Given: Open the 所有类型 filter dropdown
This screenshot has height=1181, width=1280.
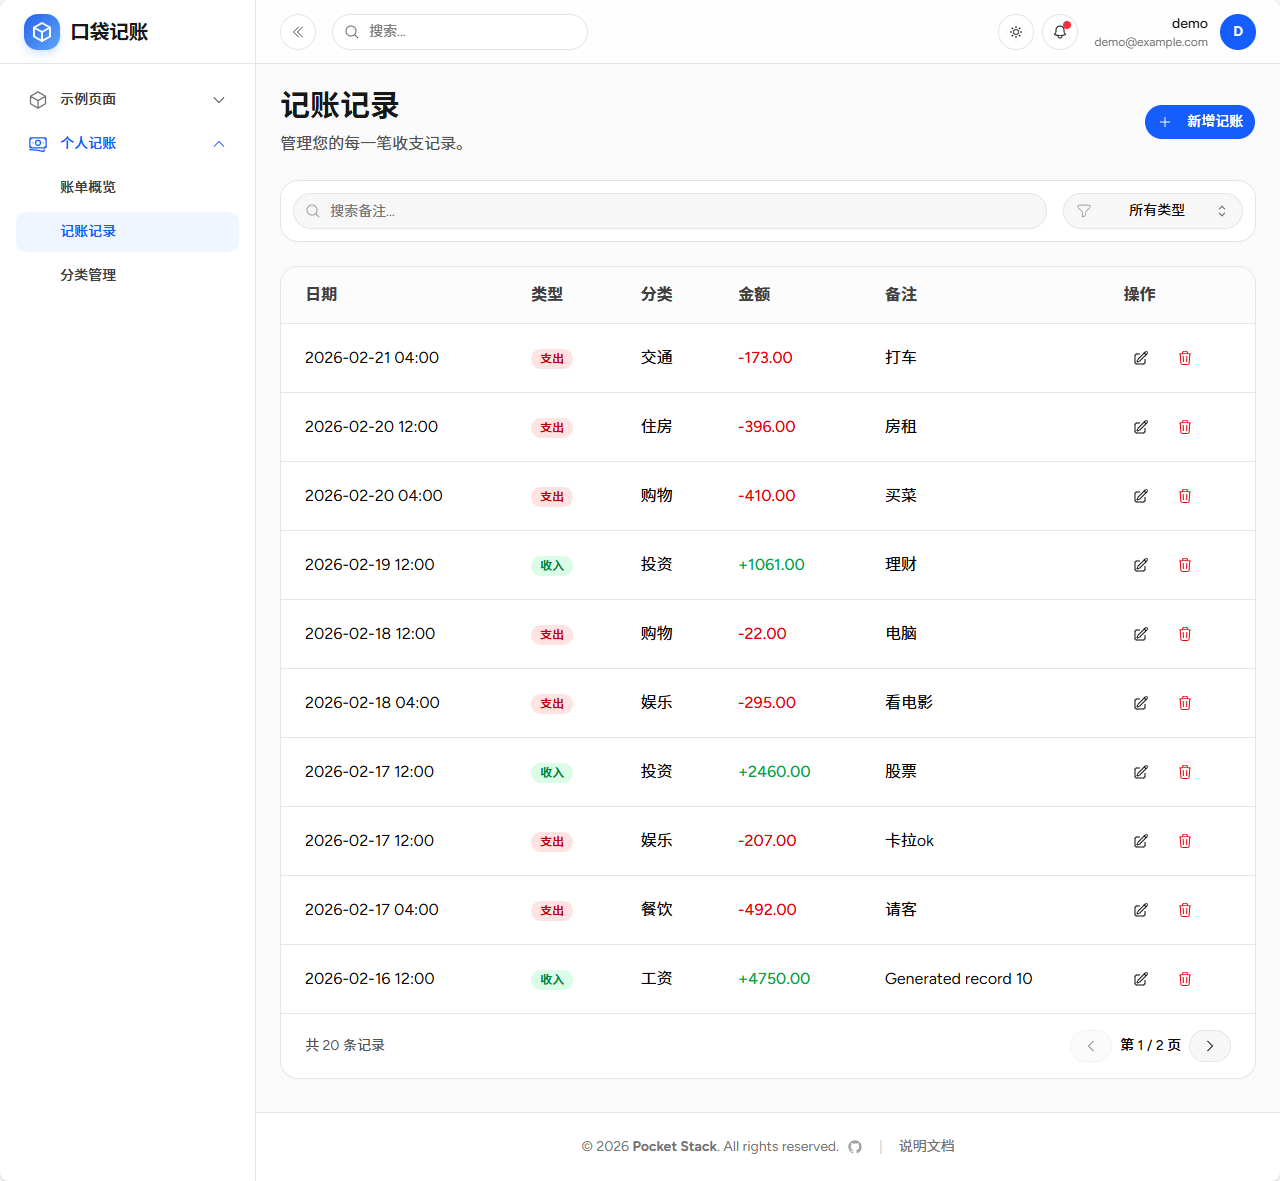Looking at the screenshot, I should pos(1152,211).
